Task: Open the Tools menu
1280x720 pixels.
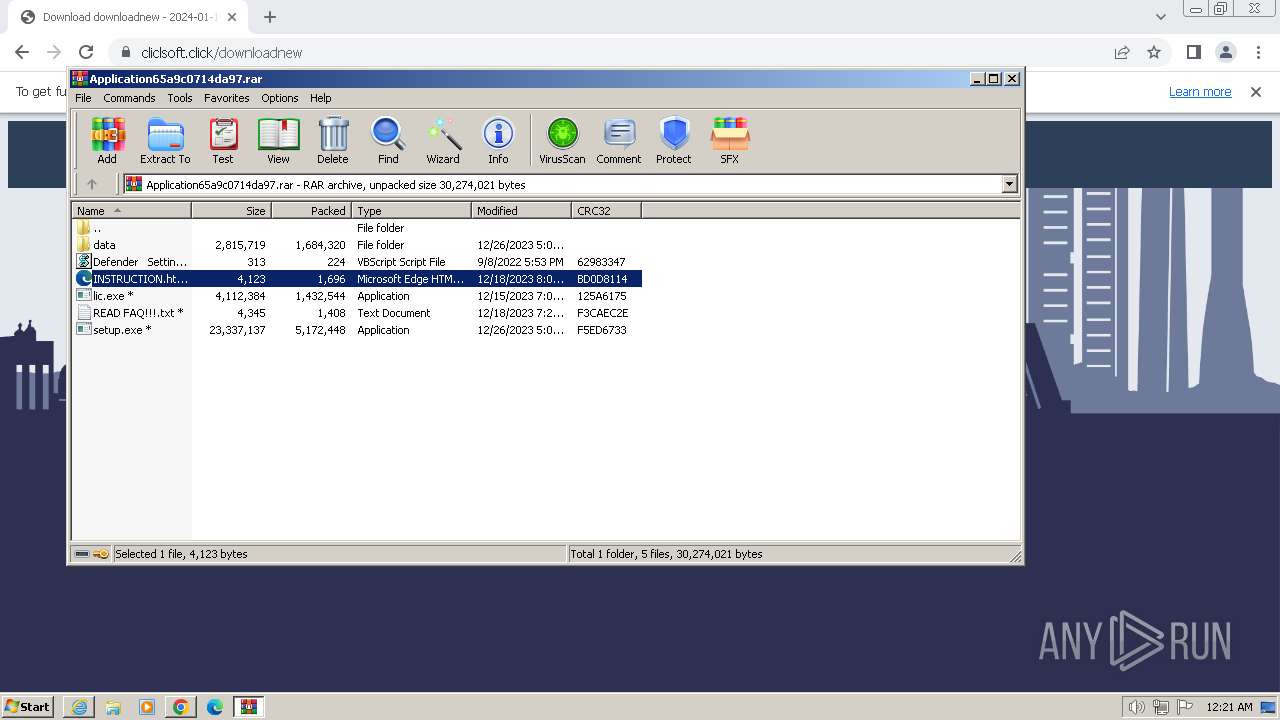Action: tap(180, 98)
